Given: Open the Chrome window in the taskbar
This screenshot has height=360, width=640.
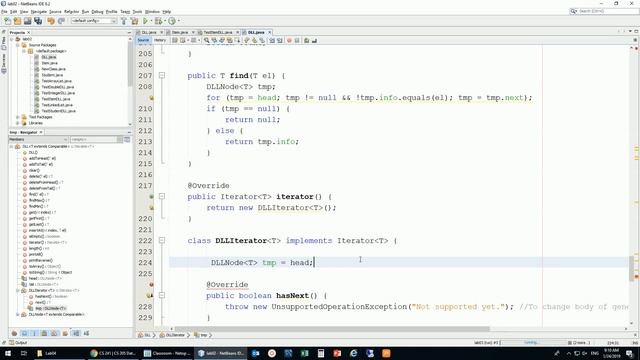Looking at the screenshot, I should click(x=113, y=353).
